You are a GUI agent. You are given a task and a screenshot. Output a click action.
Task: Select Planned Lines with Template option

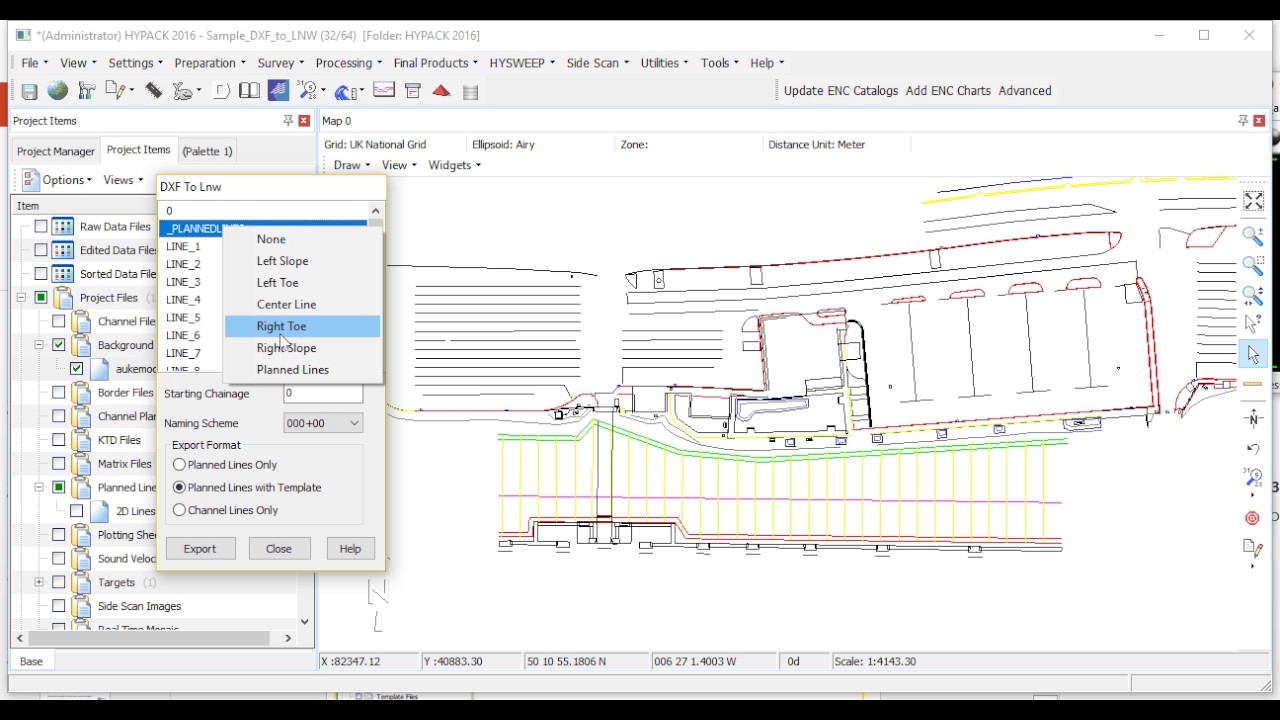point(179,488)
